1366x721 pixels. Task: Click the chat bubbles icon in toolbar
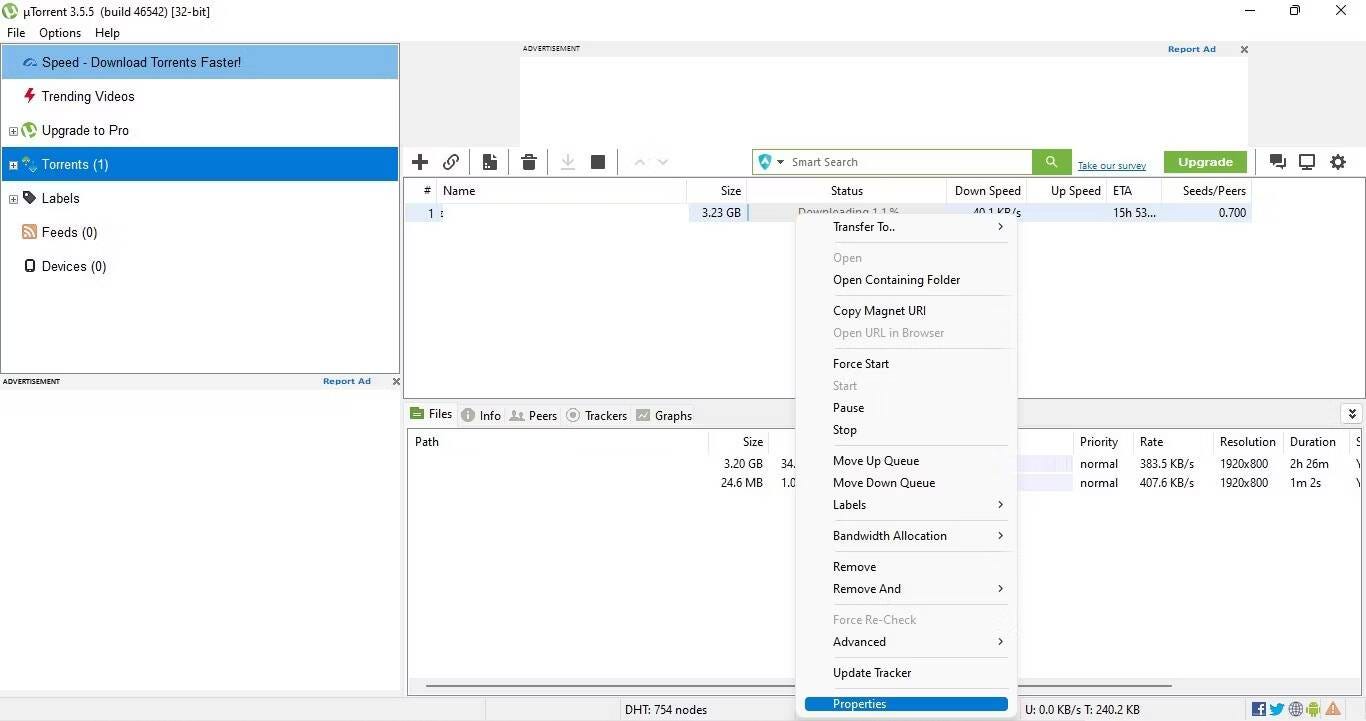coord(1277,162)
